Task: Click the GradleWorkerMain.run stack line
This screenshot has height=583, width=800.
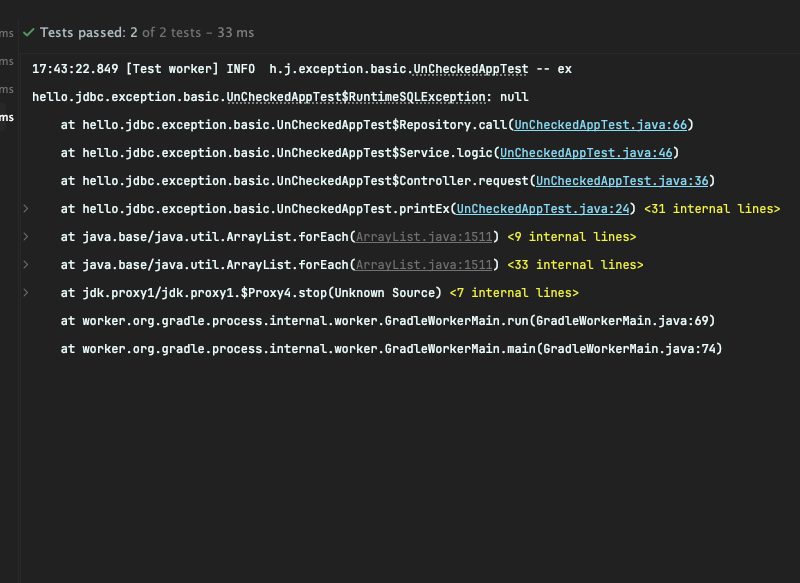Action: (388, 321)
